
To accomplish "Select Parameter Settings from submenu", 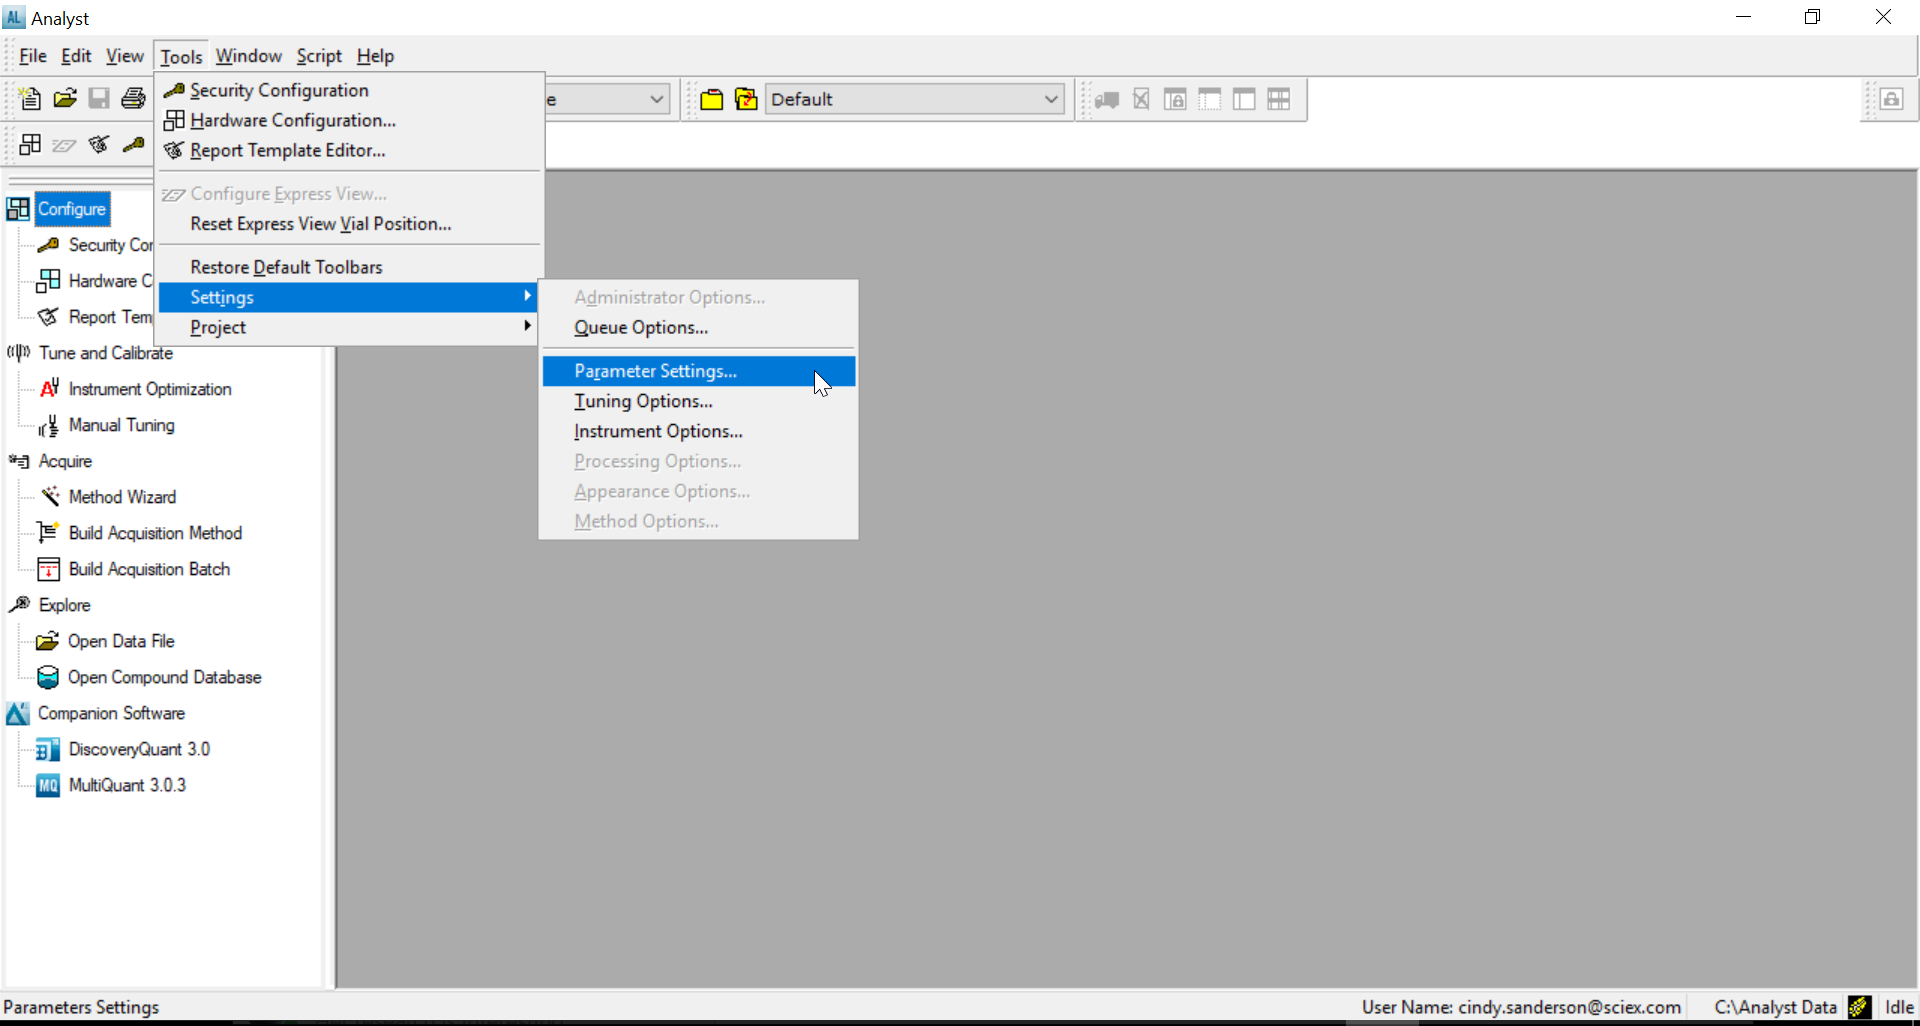I will 655,371.
